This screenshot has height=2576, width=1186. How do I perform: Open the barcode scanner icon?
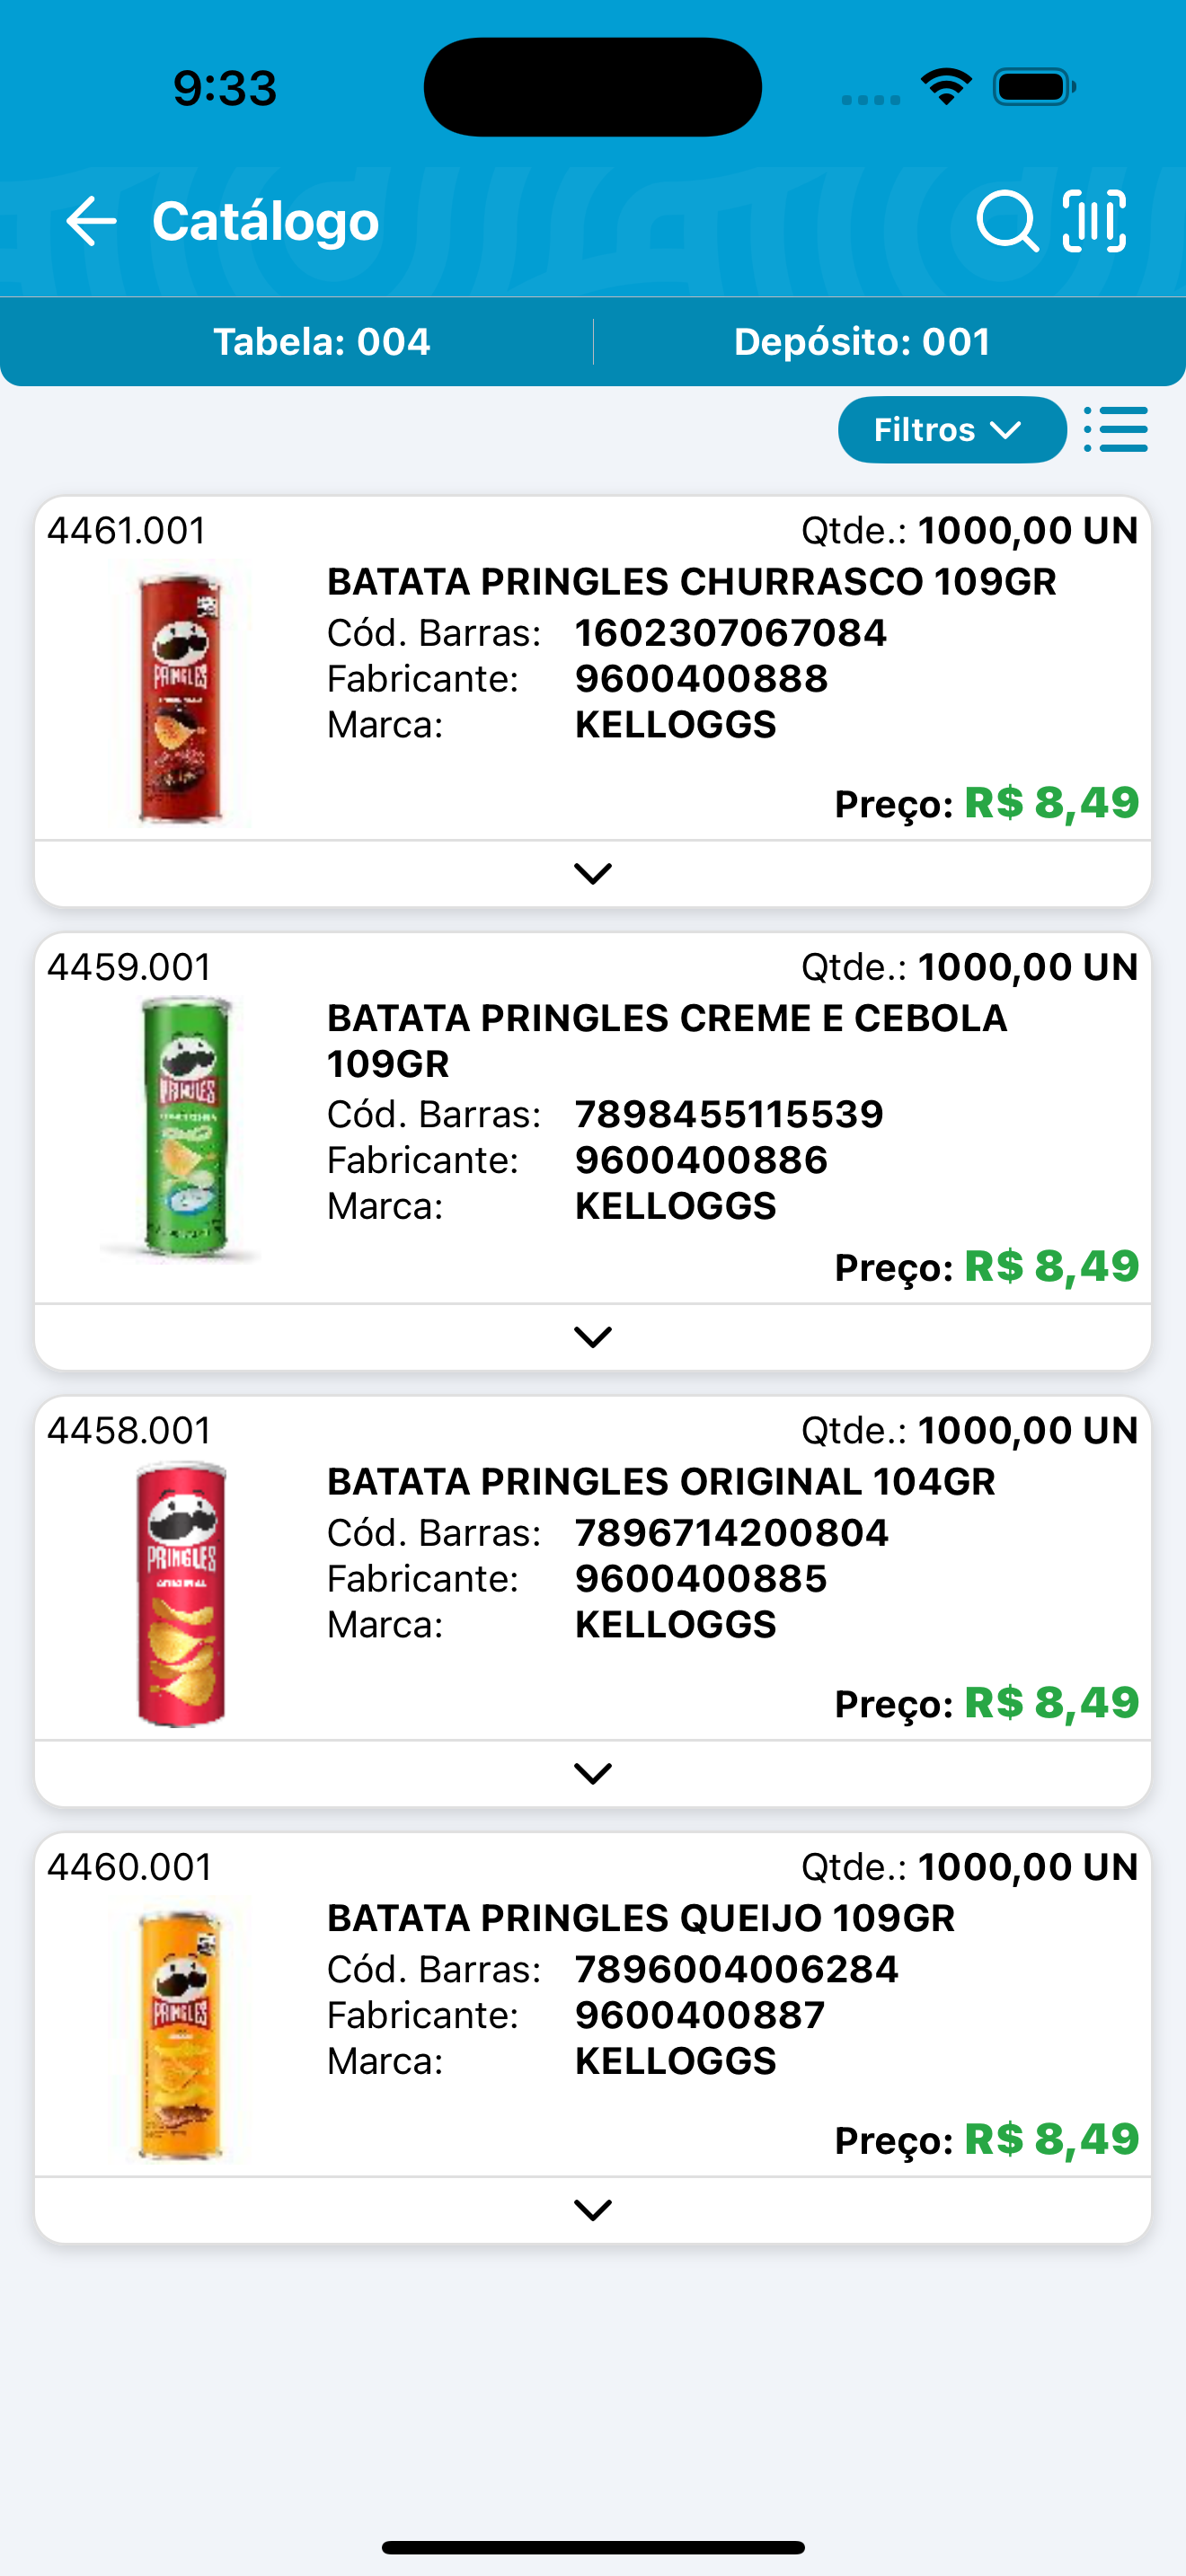tap(1094, 221)
